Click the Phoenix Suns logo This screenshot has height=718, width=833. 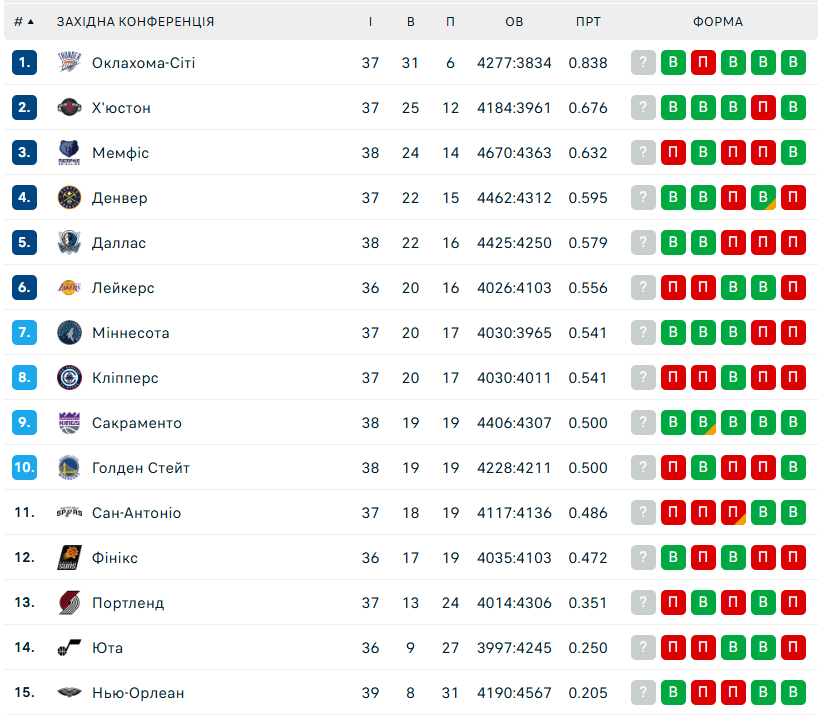(x=68, y=558)
